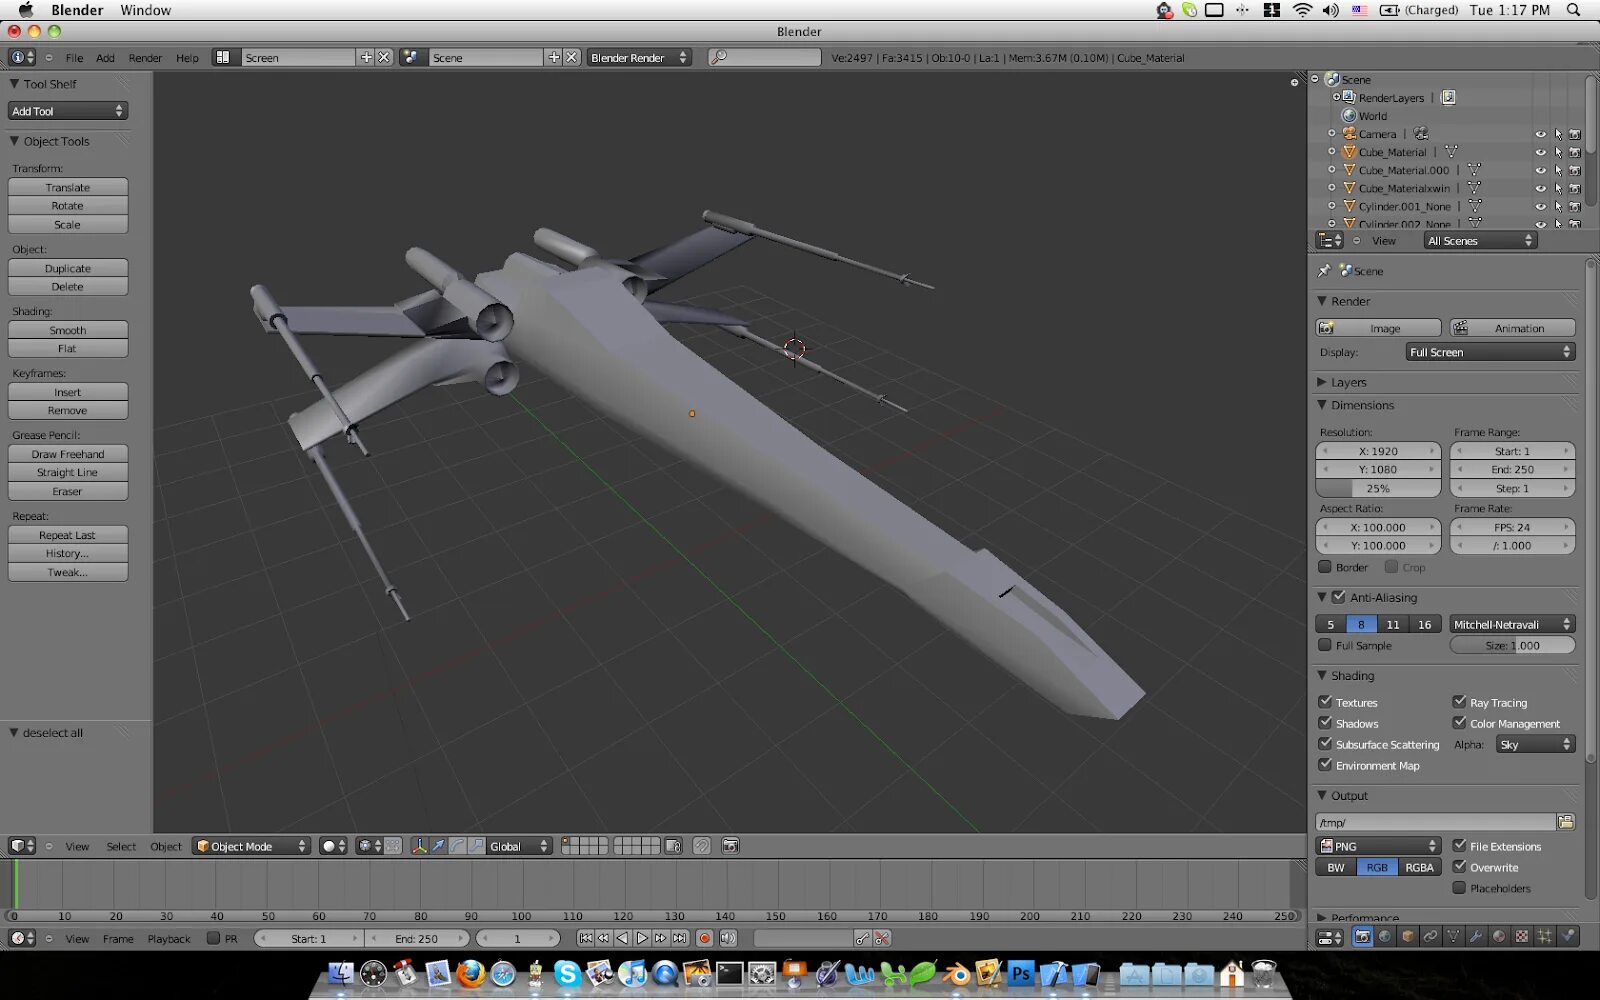
Task: Open the Material properties tab (sphere icon)
Action: point(1499,937)
